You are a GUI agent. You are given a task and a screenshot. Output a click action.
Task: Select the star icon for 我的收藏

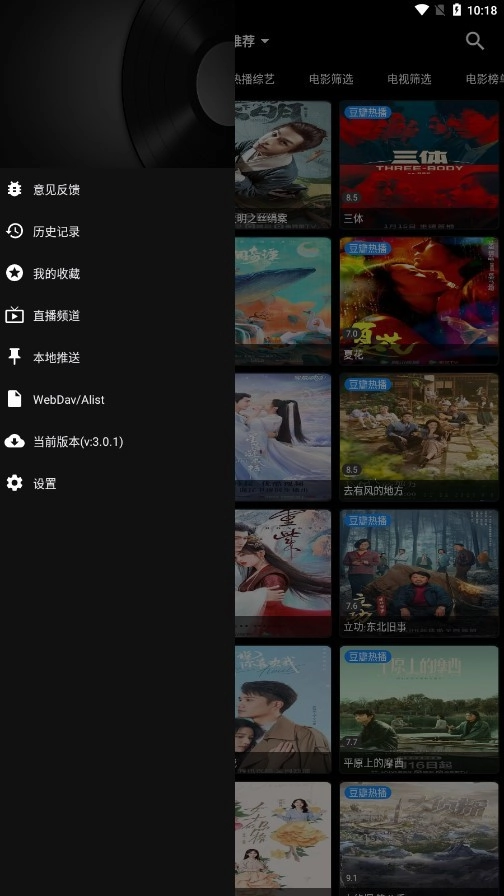[x=14, y=273]
